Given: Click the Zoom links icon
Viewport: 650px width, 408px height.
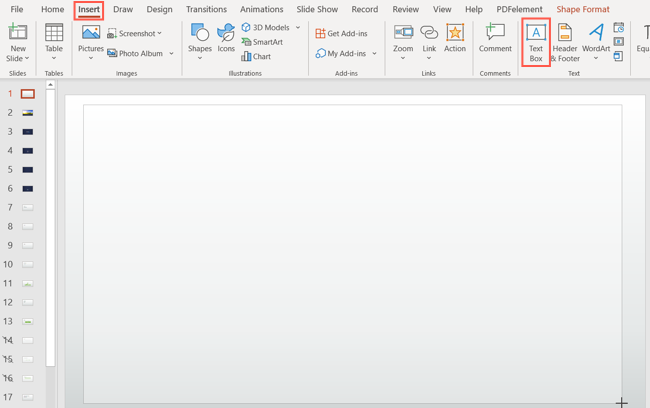Looking at the screenshot, I should pyautogui.click(x=403, y=32).
